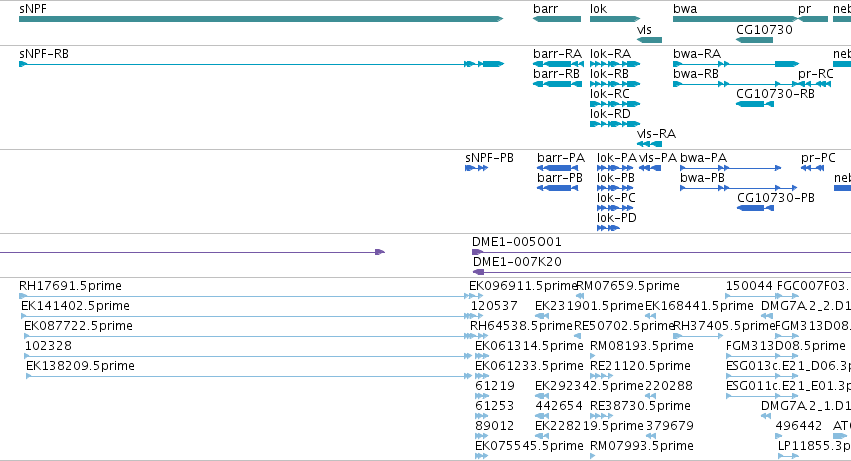Click feature 220288

(650, 396)
